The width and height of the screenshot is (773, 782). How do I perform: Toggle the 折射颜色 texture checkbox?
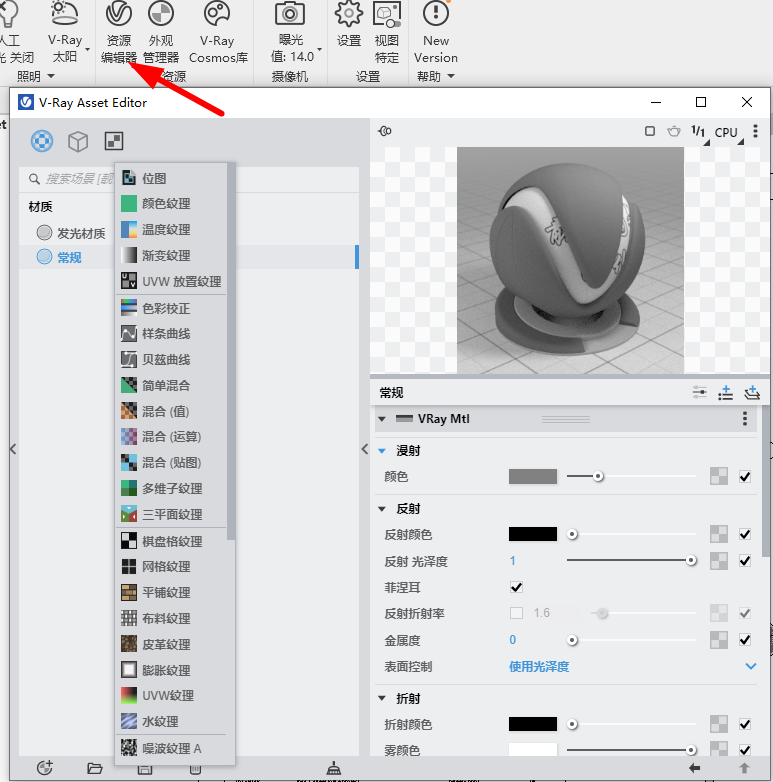click(x=745, y=724)
